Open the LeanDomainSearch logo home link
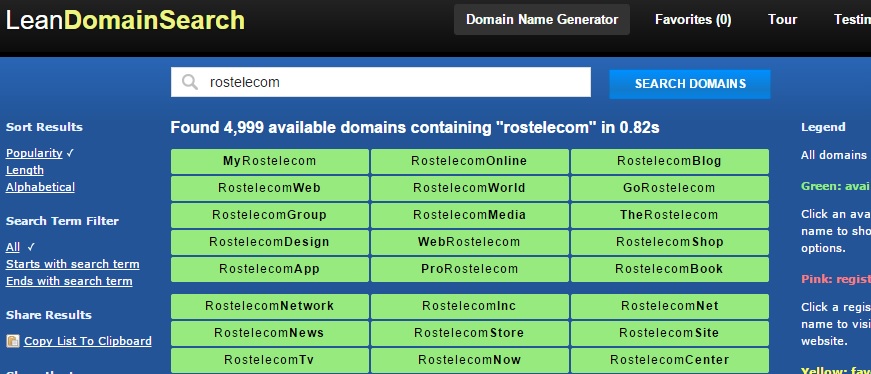 125,20
